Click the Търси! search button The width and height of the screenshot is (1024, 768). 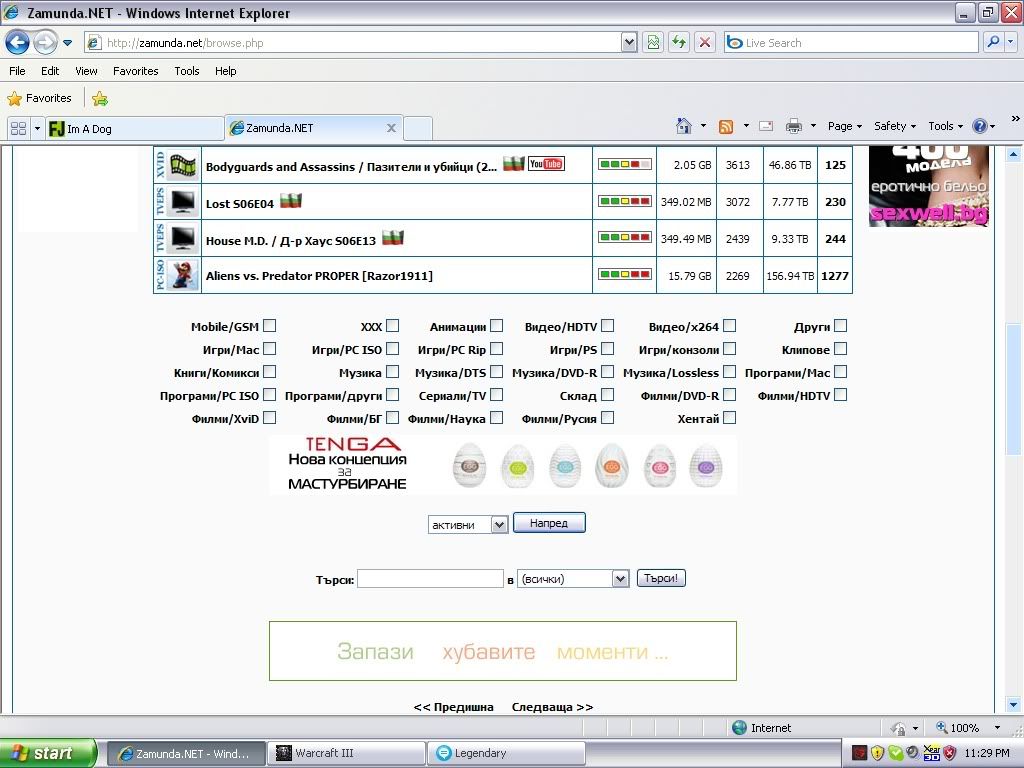coord(661,578)
